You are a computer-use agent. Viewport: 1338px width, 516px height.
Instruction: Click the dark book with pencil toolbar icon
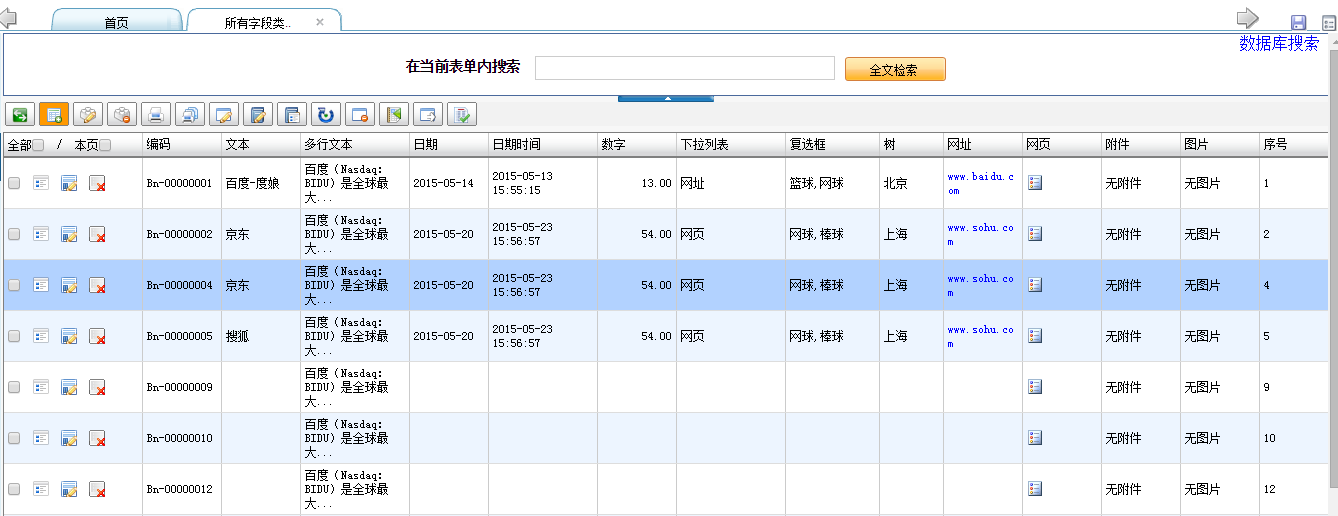(258, 114)
